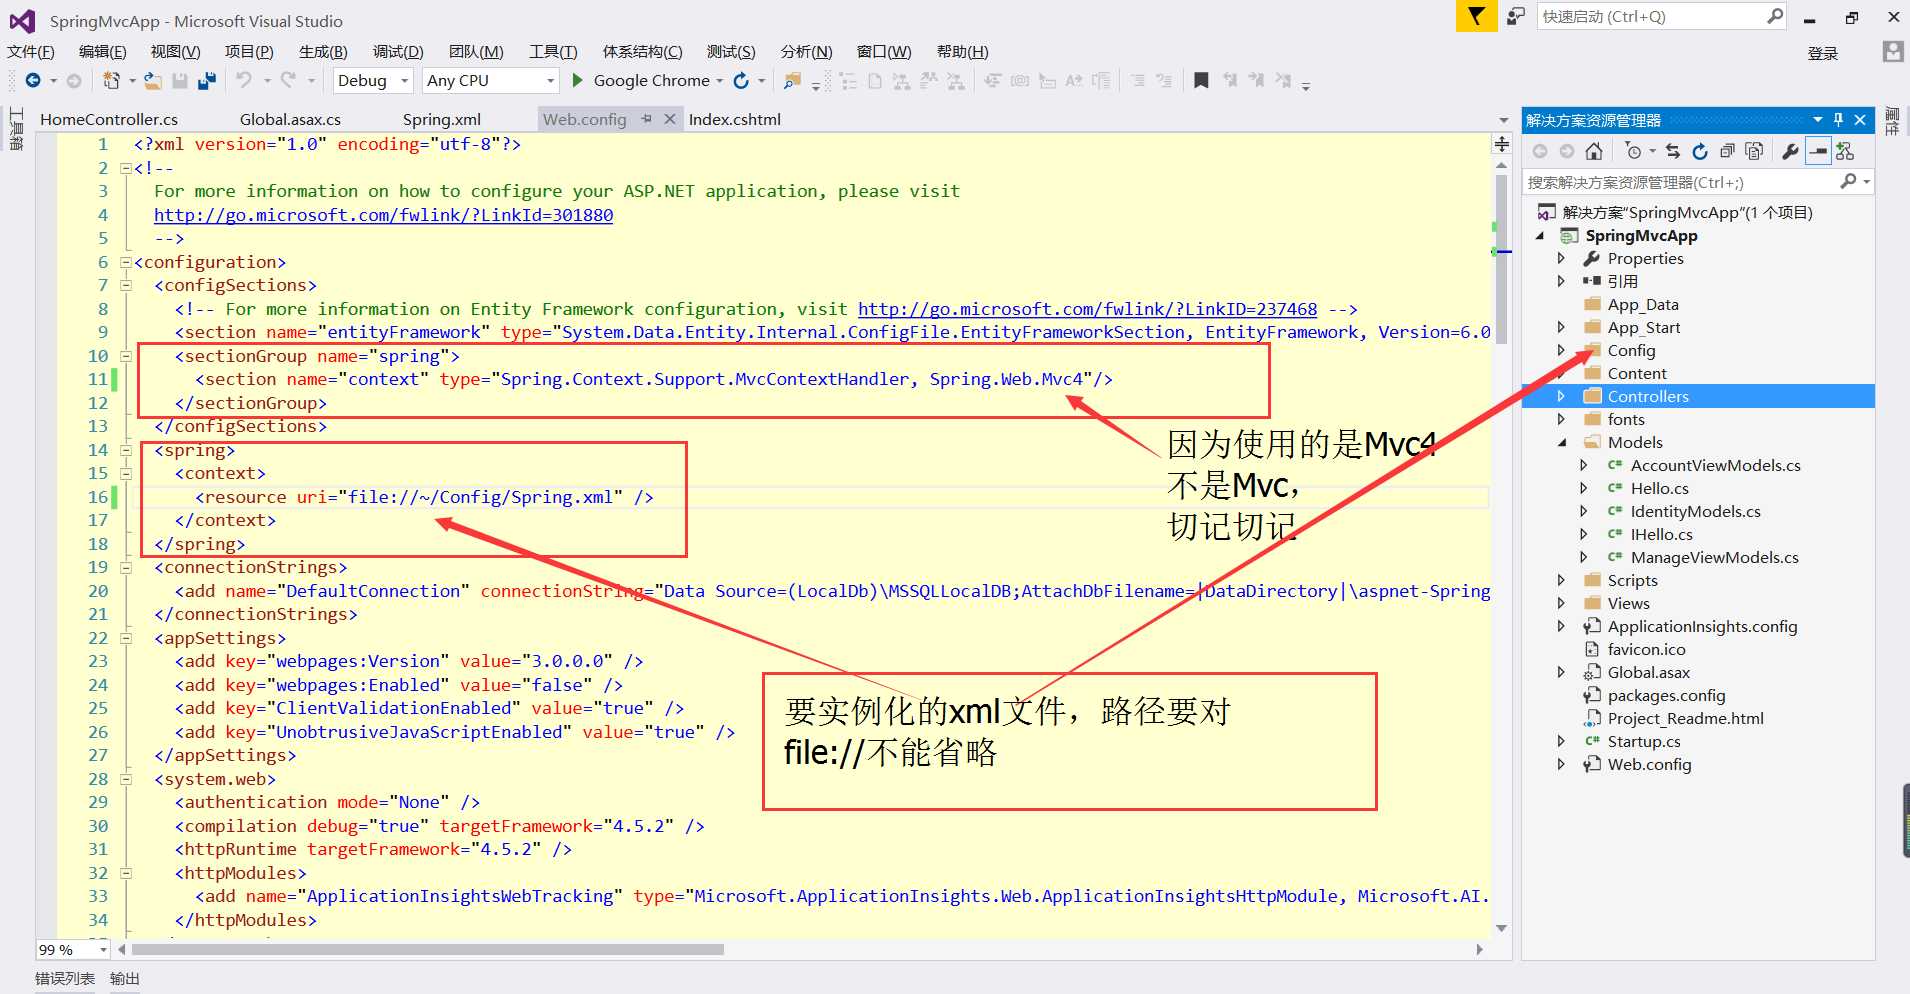
Task: Click the View Class Diagram icon
Action: [1845, 151]
